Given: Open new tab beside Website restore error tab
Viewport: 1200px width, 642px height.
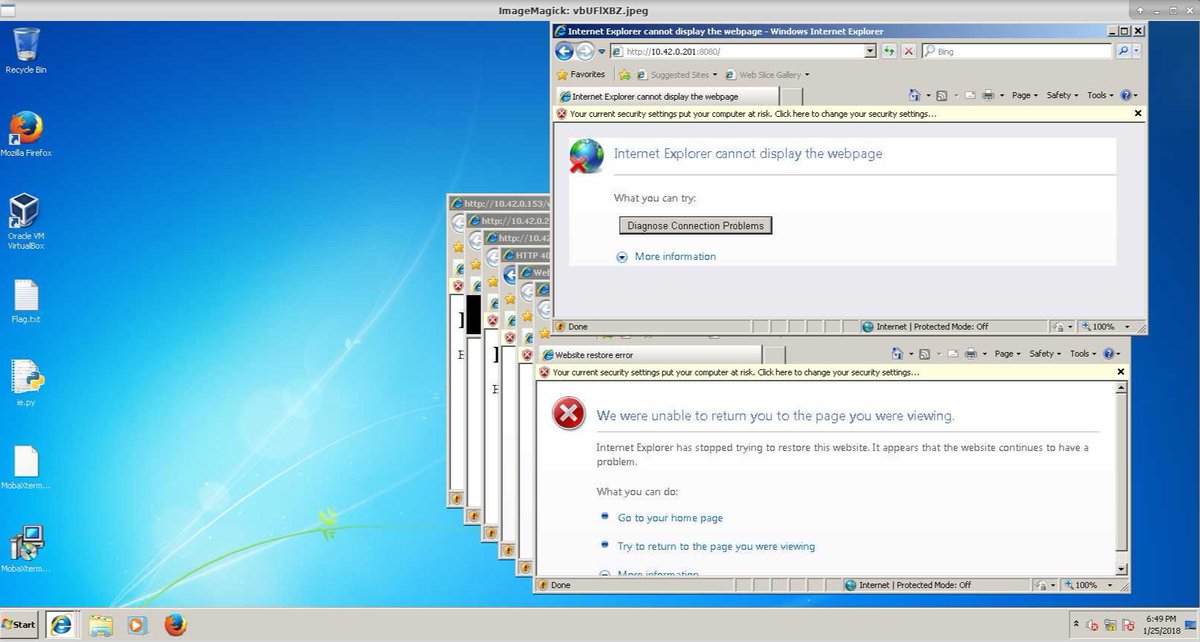Looking at the screenshot, I should 773,354.
